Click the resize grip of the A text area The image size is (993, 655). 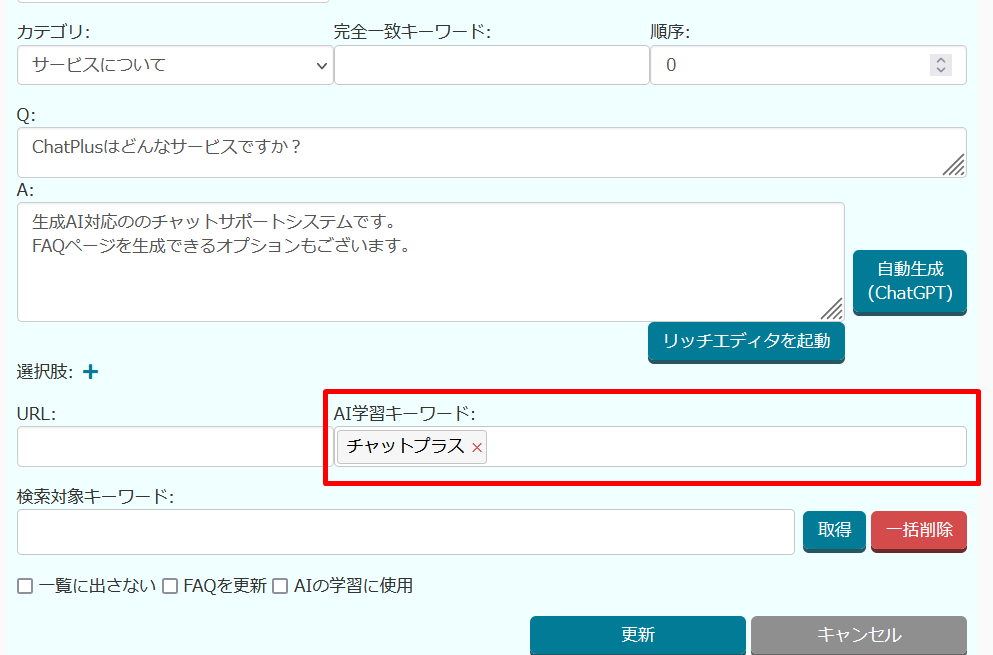832,309
